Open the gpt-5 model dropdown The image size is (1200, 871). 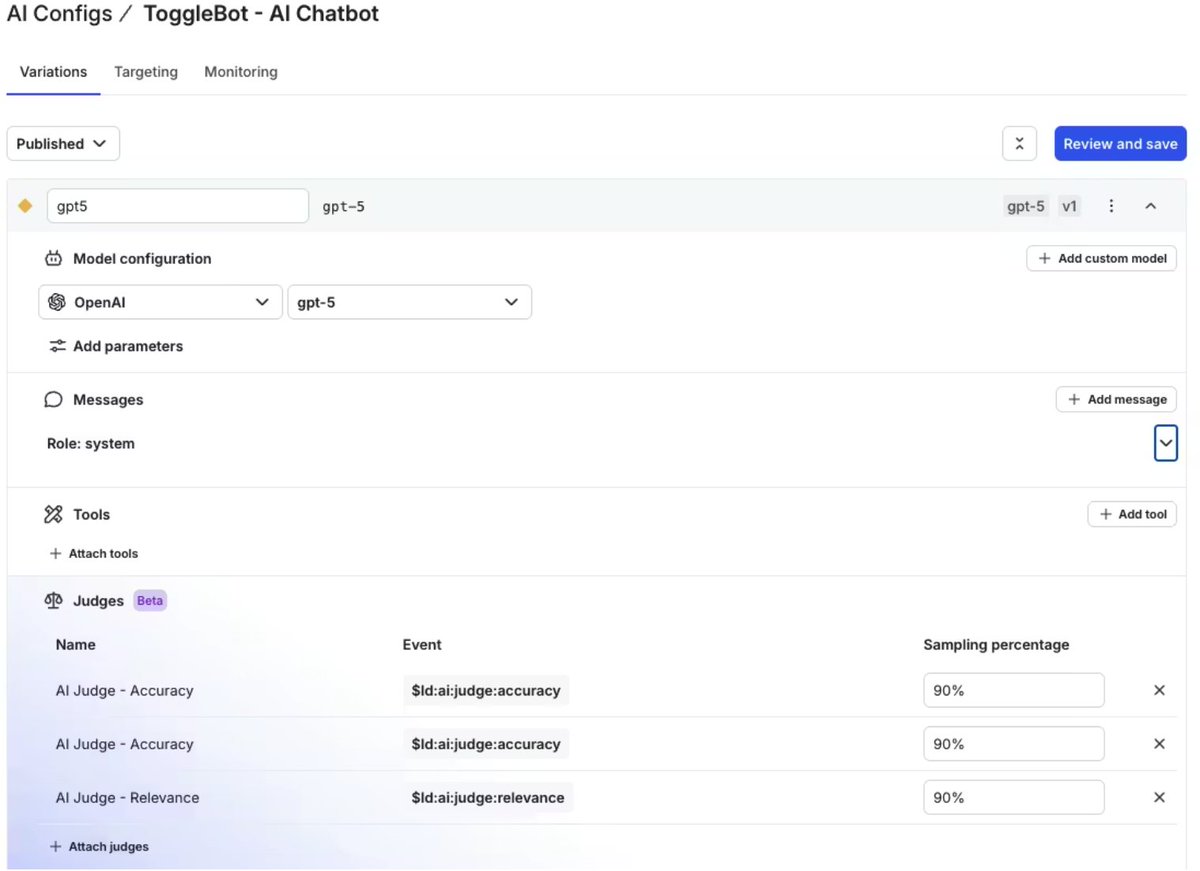[x=409, y=302]
